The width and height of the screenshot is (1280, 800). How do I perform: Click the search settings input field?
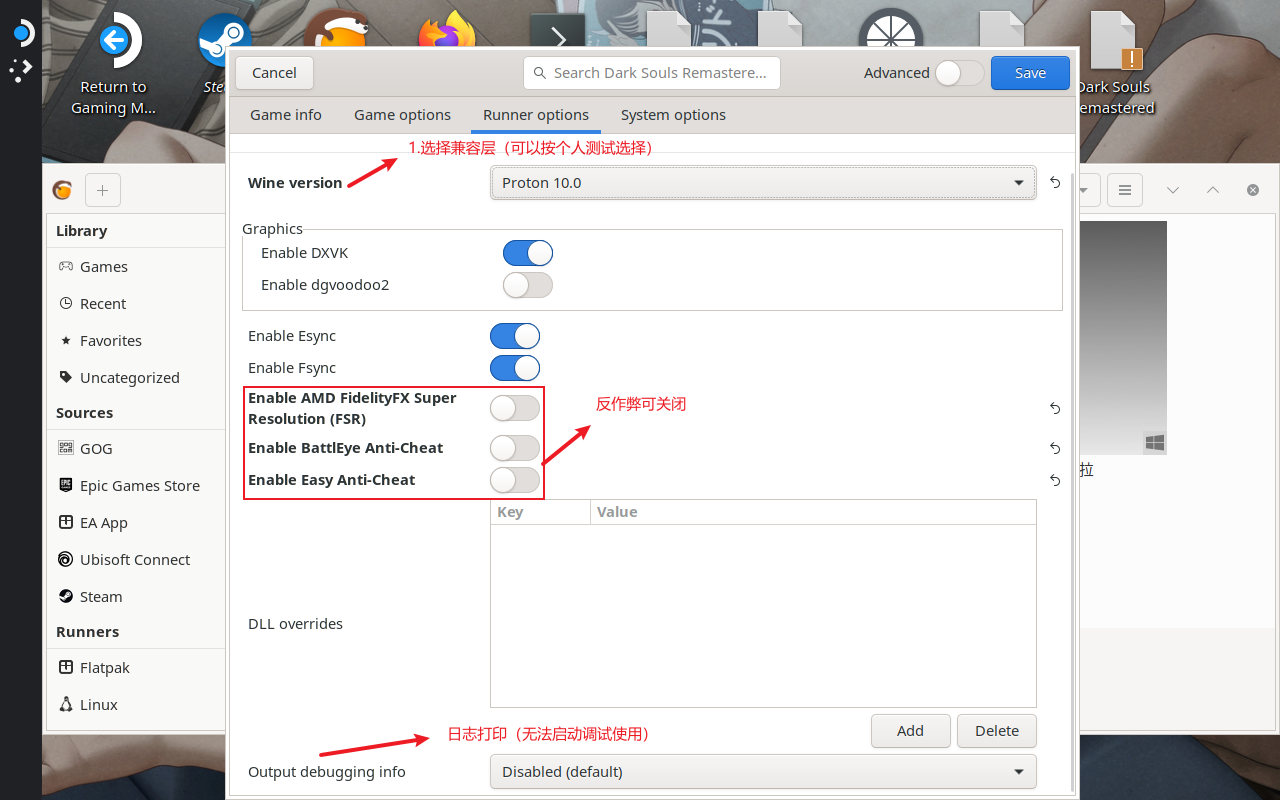pyautogui.click(x=652, y=73)
